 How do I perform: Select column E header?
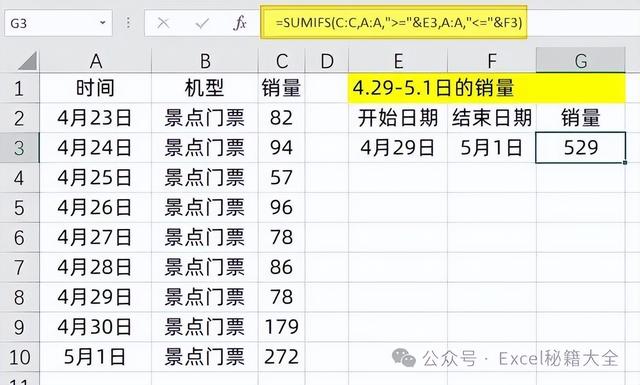pos(398,61)
